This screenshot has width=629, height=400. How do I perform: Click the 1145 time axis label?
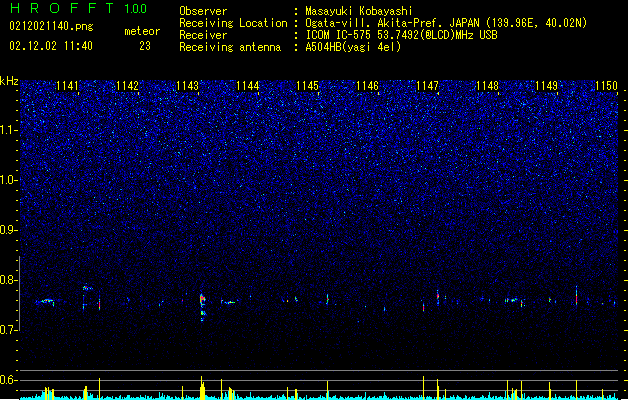pyautogui.click(x=307, y=86)
